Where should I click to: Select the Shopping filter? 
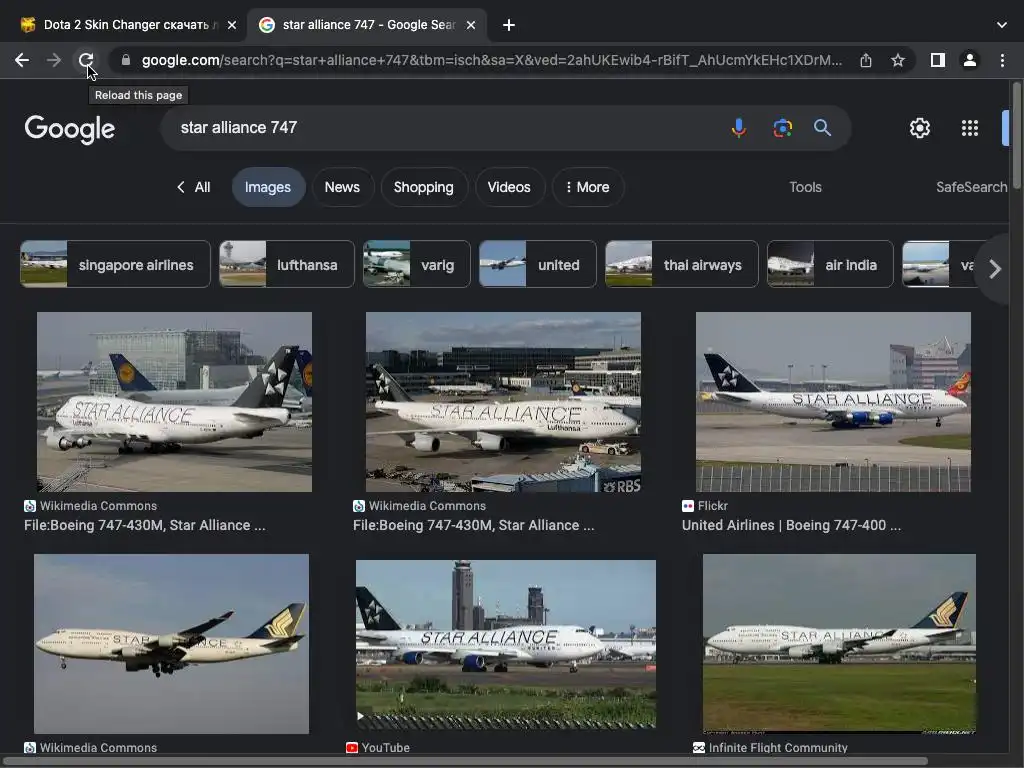[424, 187]
